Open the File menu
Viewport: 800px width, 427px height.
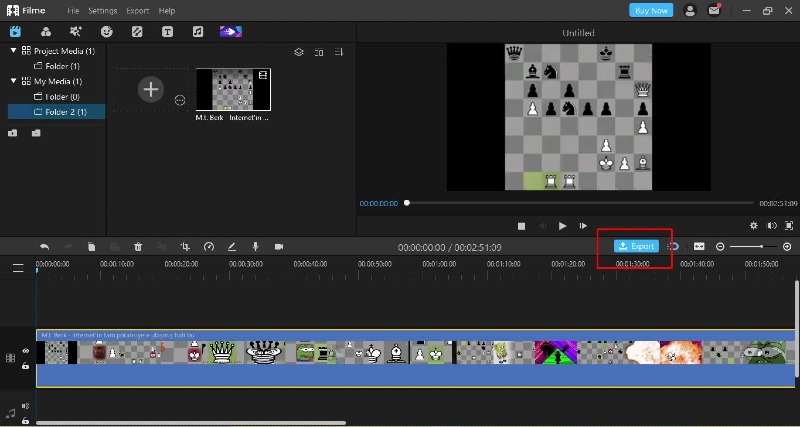click(73, 10)
